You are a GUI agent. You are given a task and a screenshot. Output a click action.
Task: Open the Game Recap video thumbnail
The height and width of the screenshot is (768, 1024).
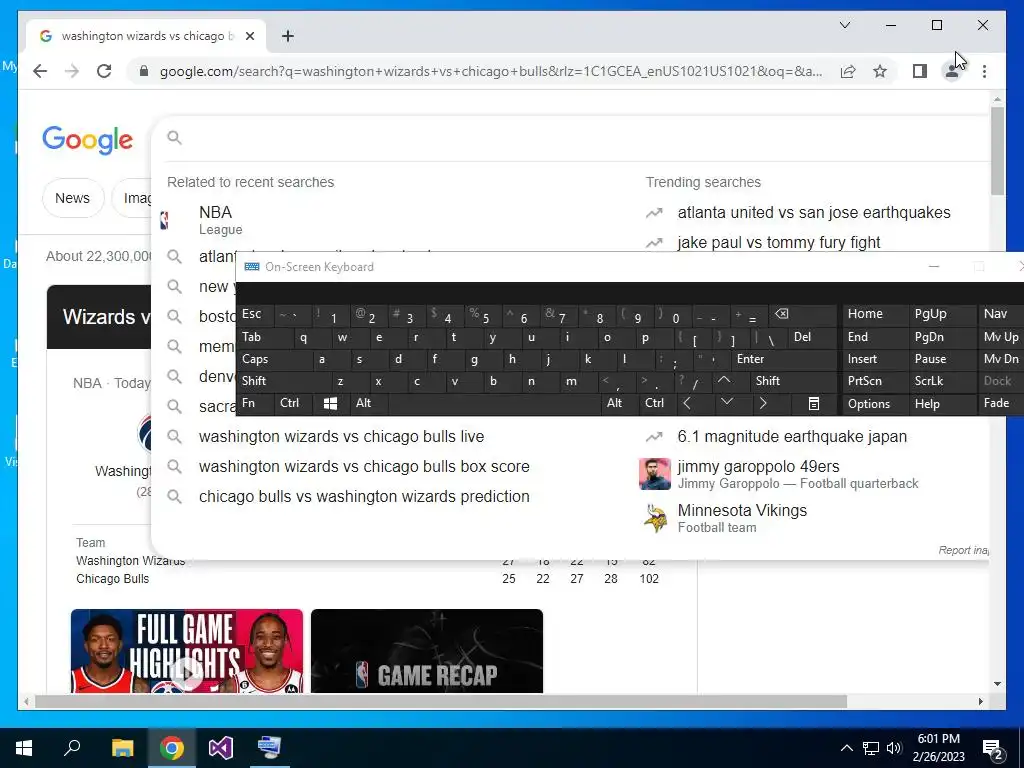pos(426,650)
